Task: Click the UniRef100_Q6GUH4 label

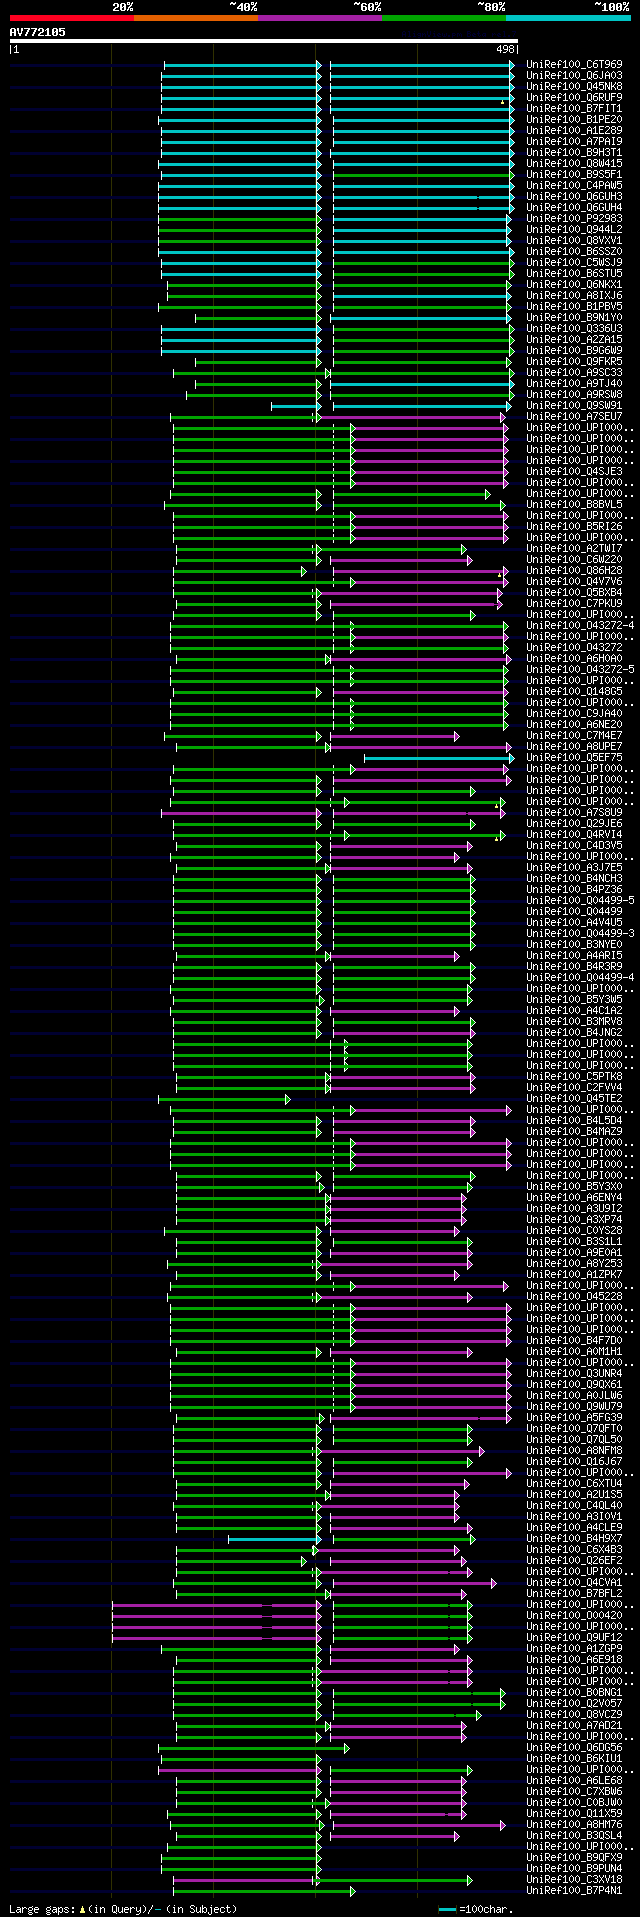Action: pos(574,207)
